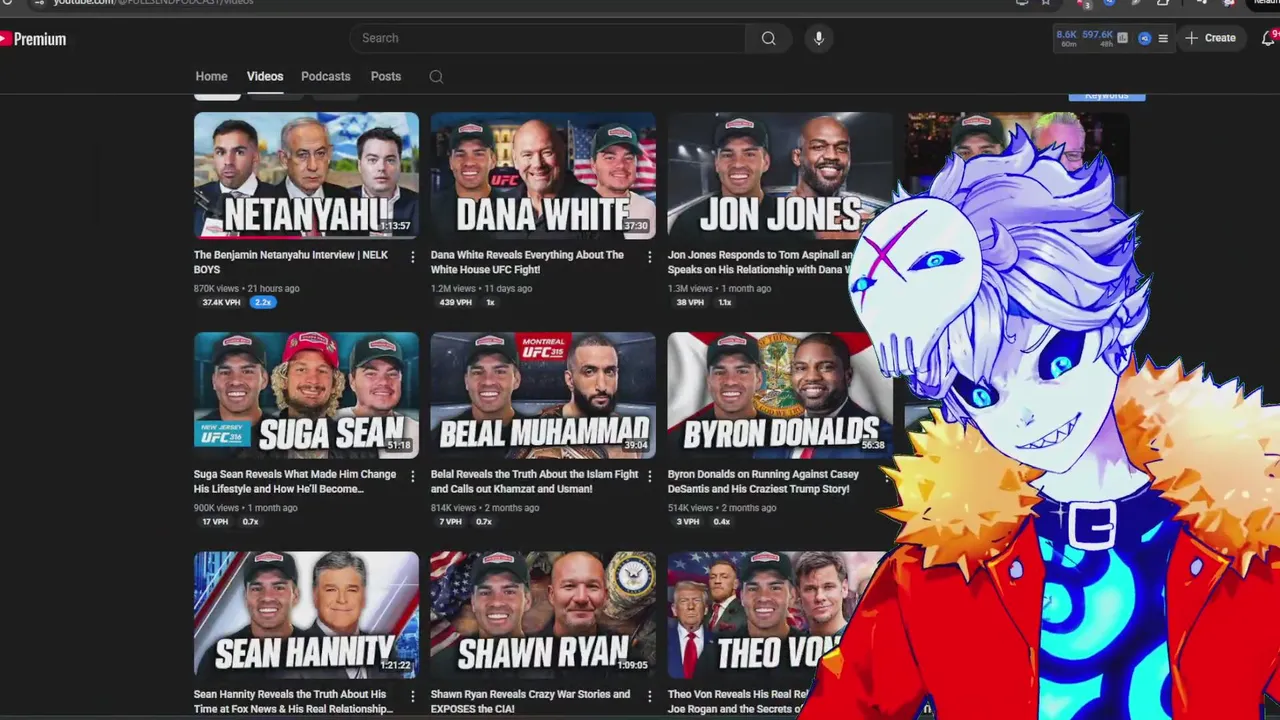Click the blue 2.2x multiplier badge
Screen dimensions: 1280x720
(x=263, y=302)
